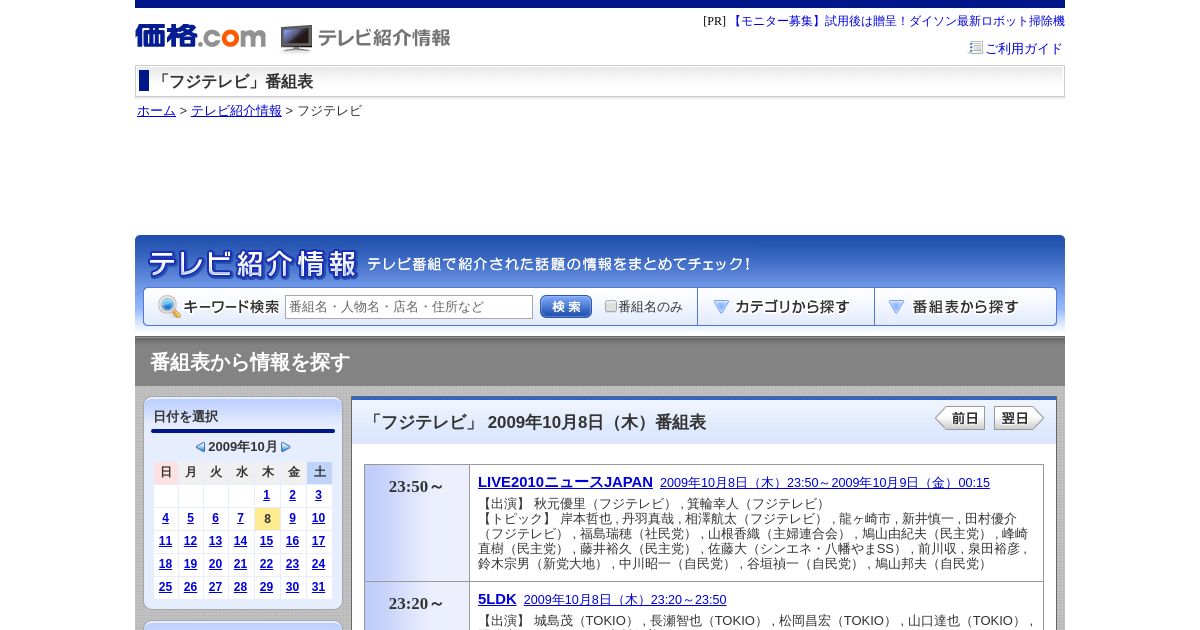Select October 25 in calendar

[x=165, y=587]
